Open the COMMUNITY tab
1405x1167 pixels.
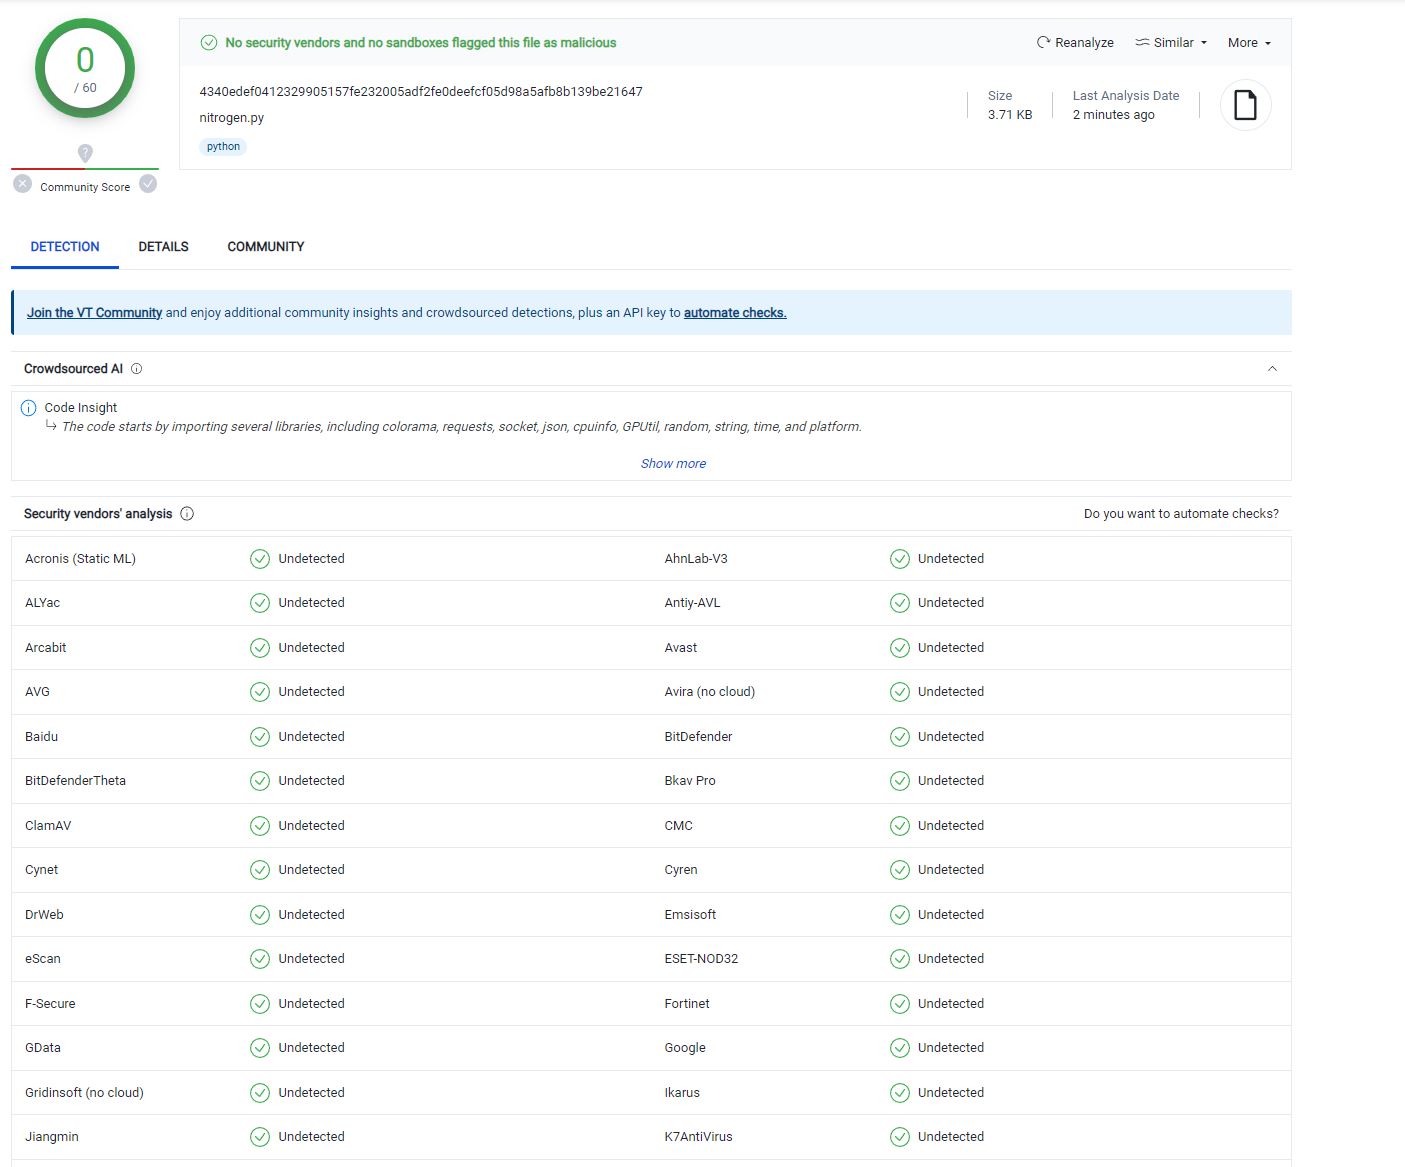(265, 246)
